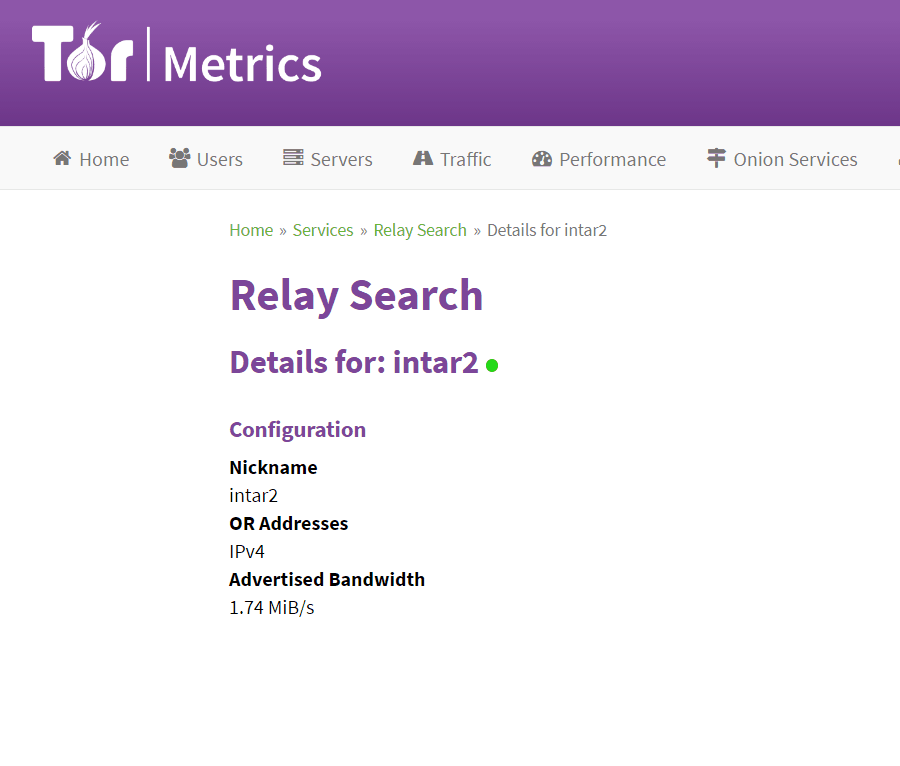Click the 'Details for: intar2' heading
900x766 pixels.
[354, 363]
